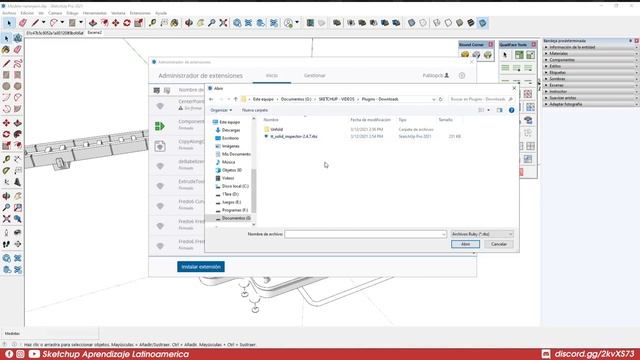Select the Unfold folder in file list
The height and width of the screenshot is (360, 640).
(276, 129)
